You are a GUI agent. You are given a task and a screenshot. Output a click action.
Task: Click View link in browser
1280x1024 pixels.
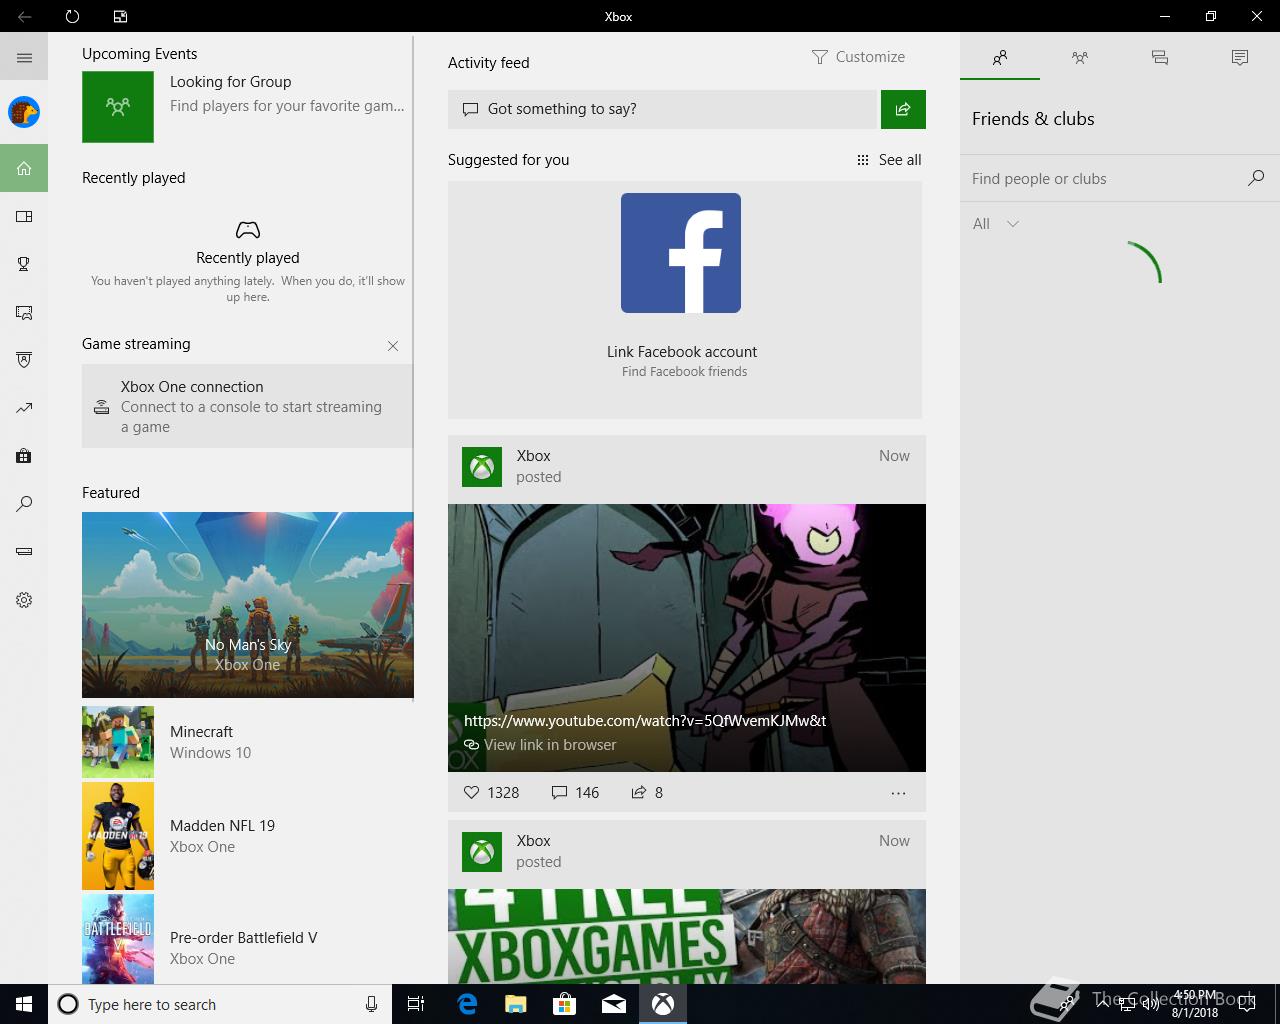(x=540, y=745)
